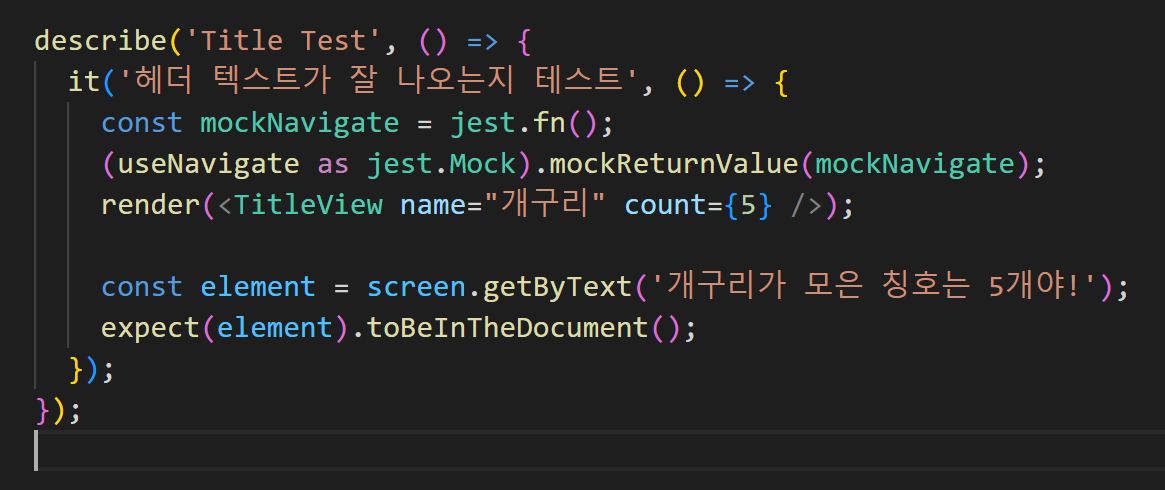Click element in the const element declaration
Viewport: 1165px width, 490px height.
pyautogui.click(x=258, y=287)
